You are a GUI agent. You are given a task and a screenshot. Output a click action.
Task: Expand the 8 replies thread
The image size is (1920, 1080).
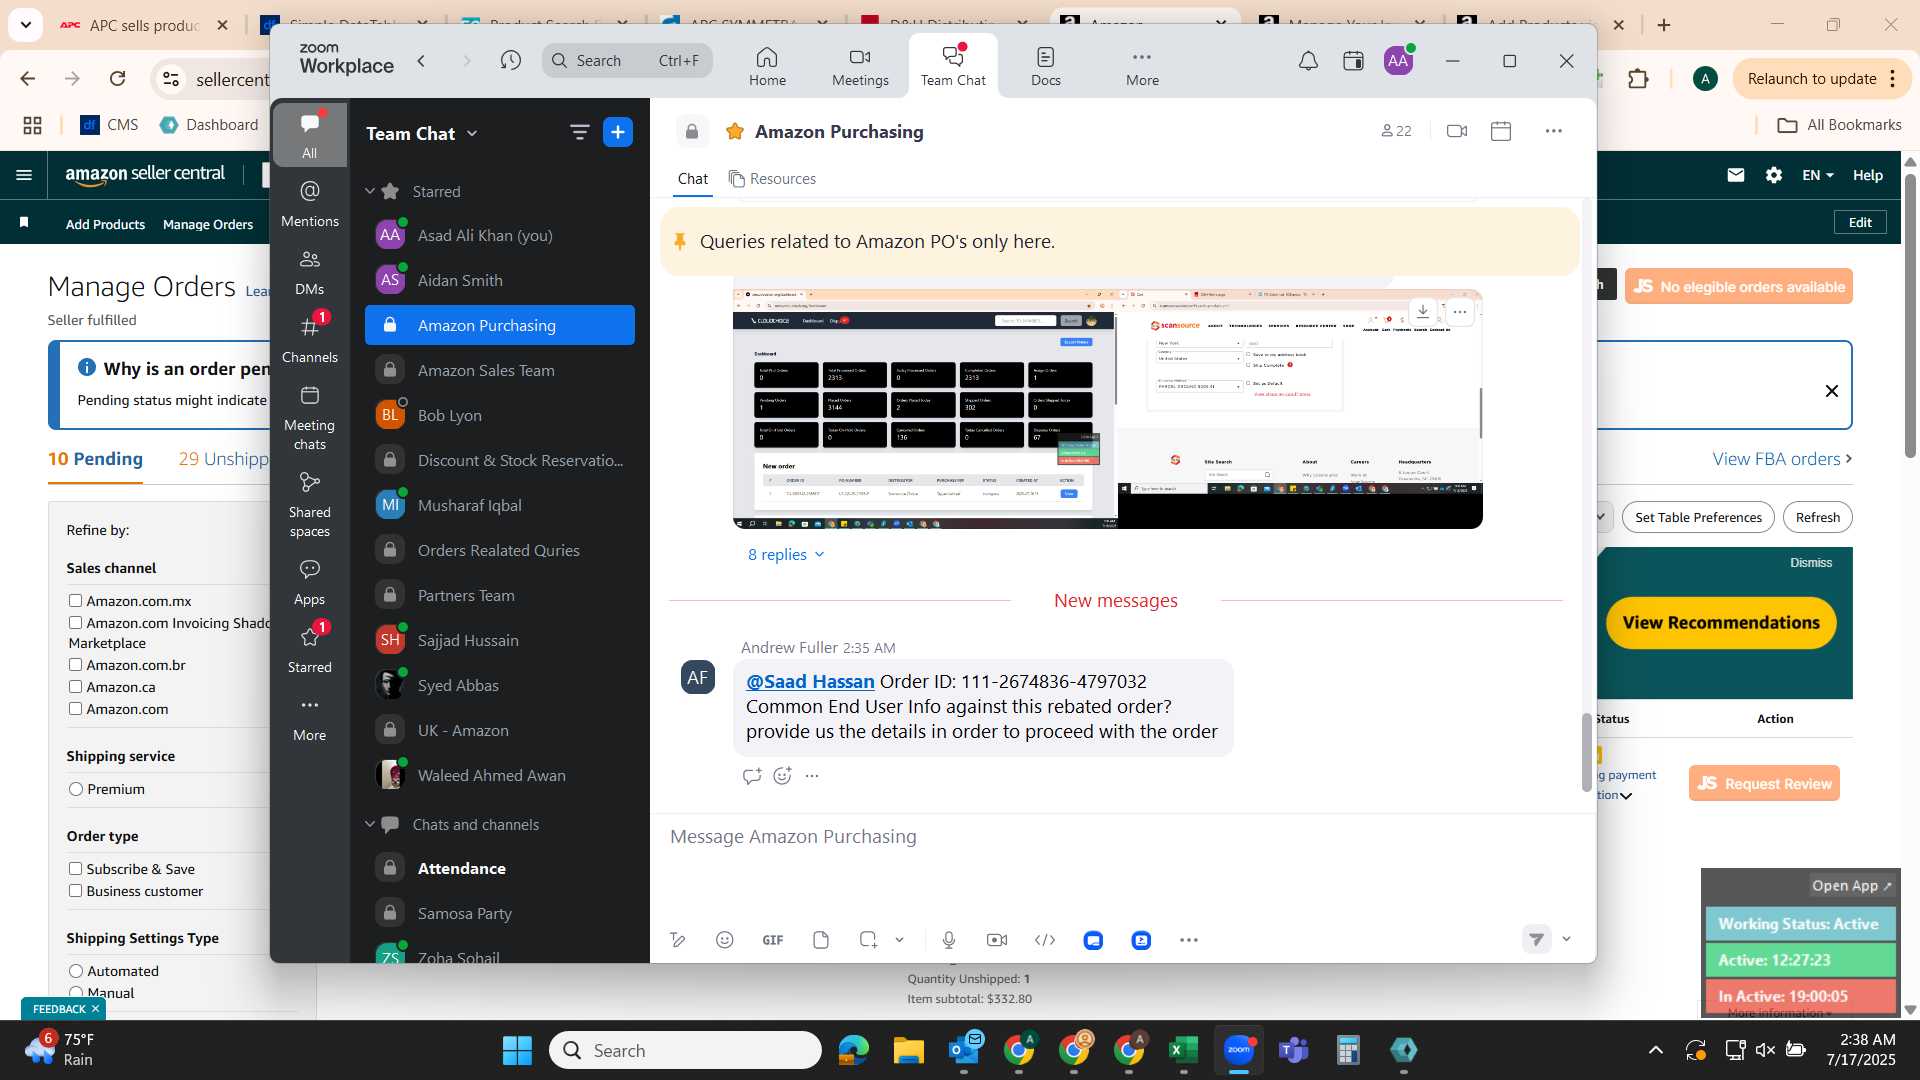tap(786, 554)
